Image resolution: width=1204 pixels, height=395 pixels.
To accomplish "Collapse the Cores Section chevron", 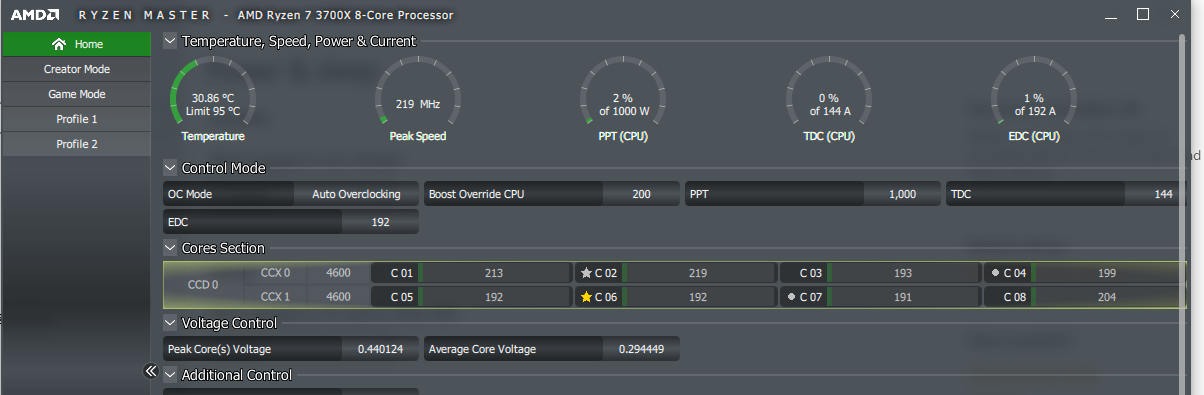I will [170, 248].
